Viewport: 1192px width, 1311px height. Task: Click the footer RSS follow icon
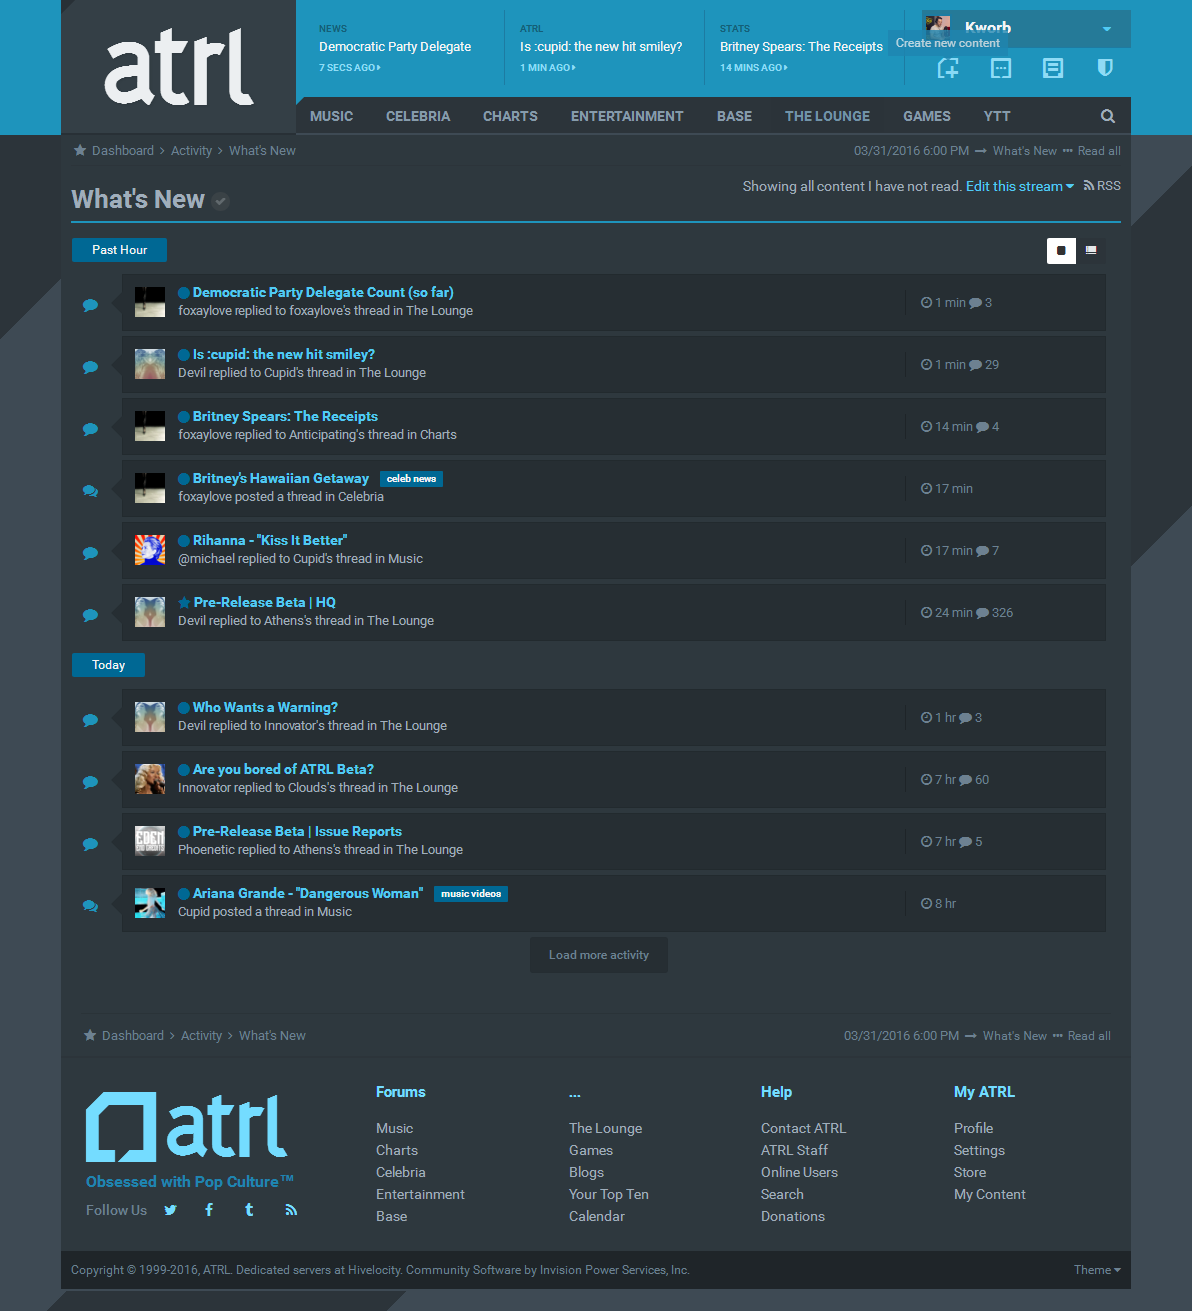(x=291, y=1210)
